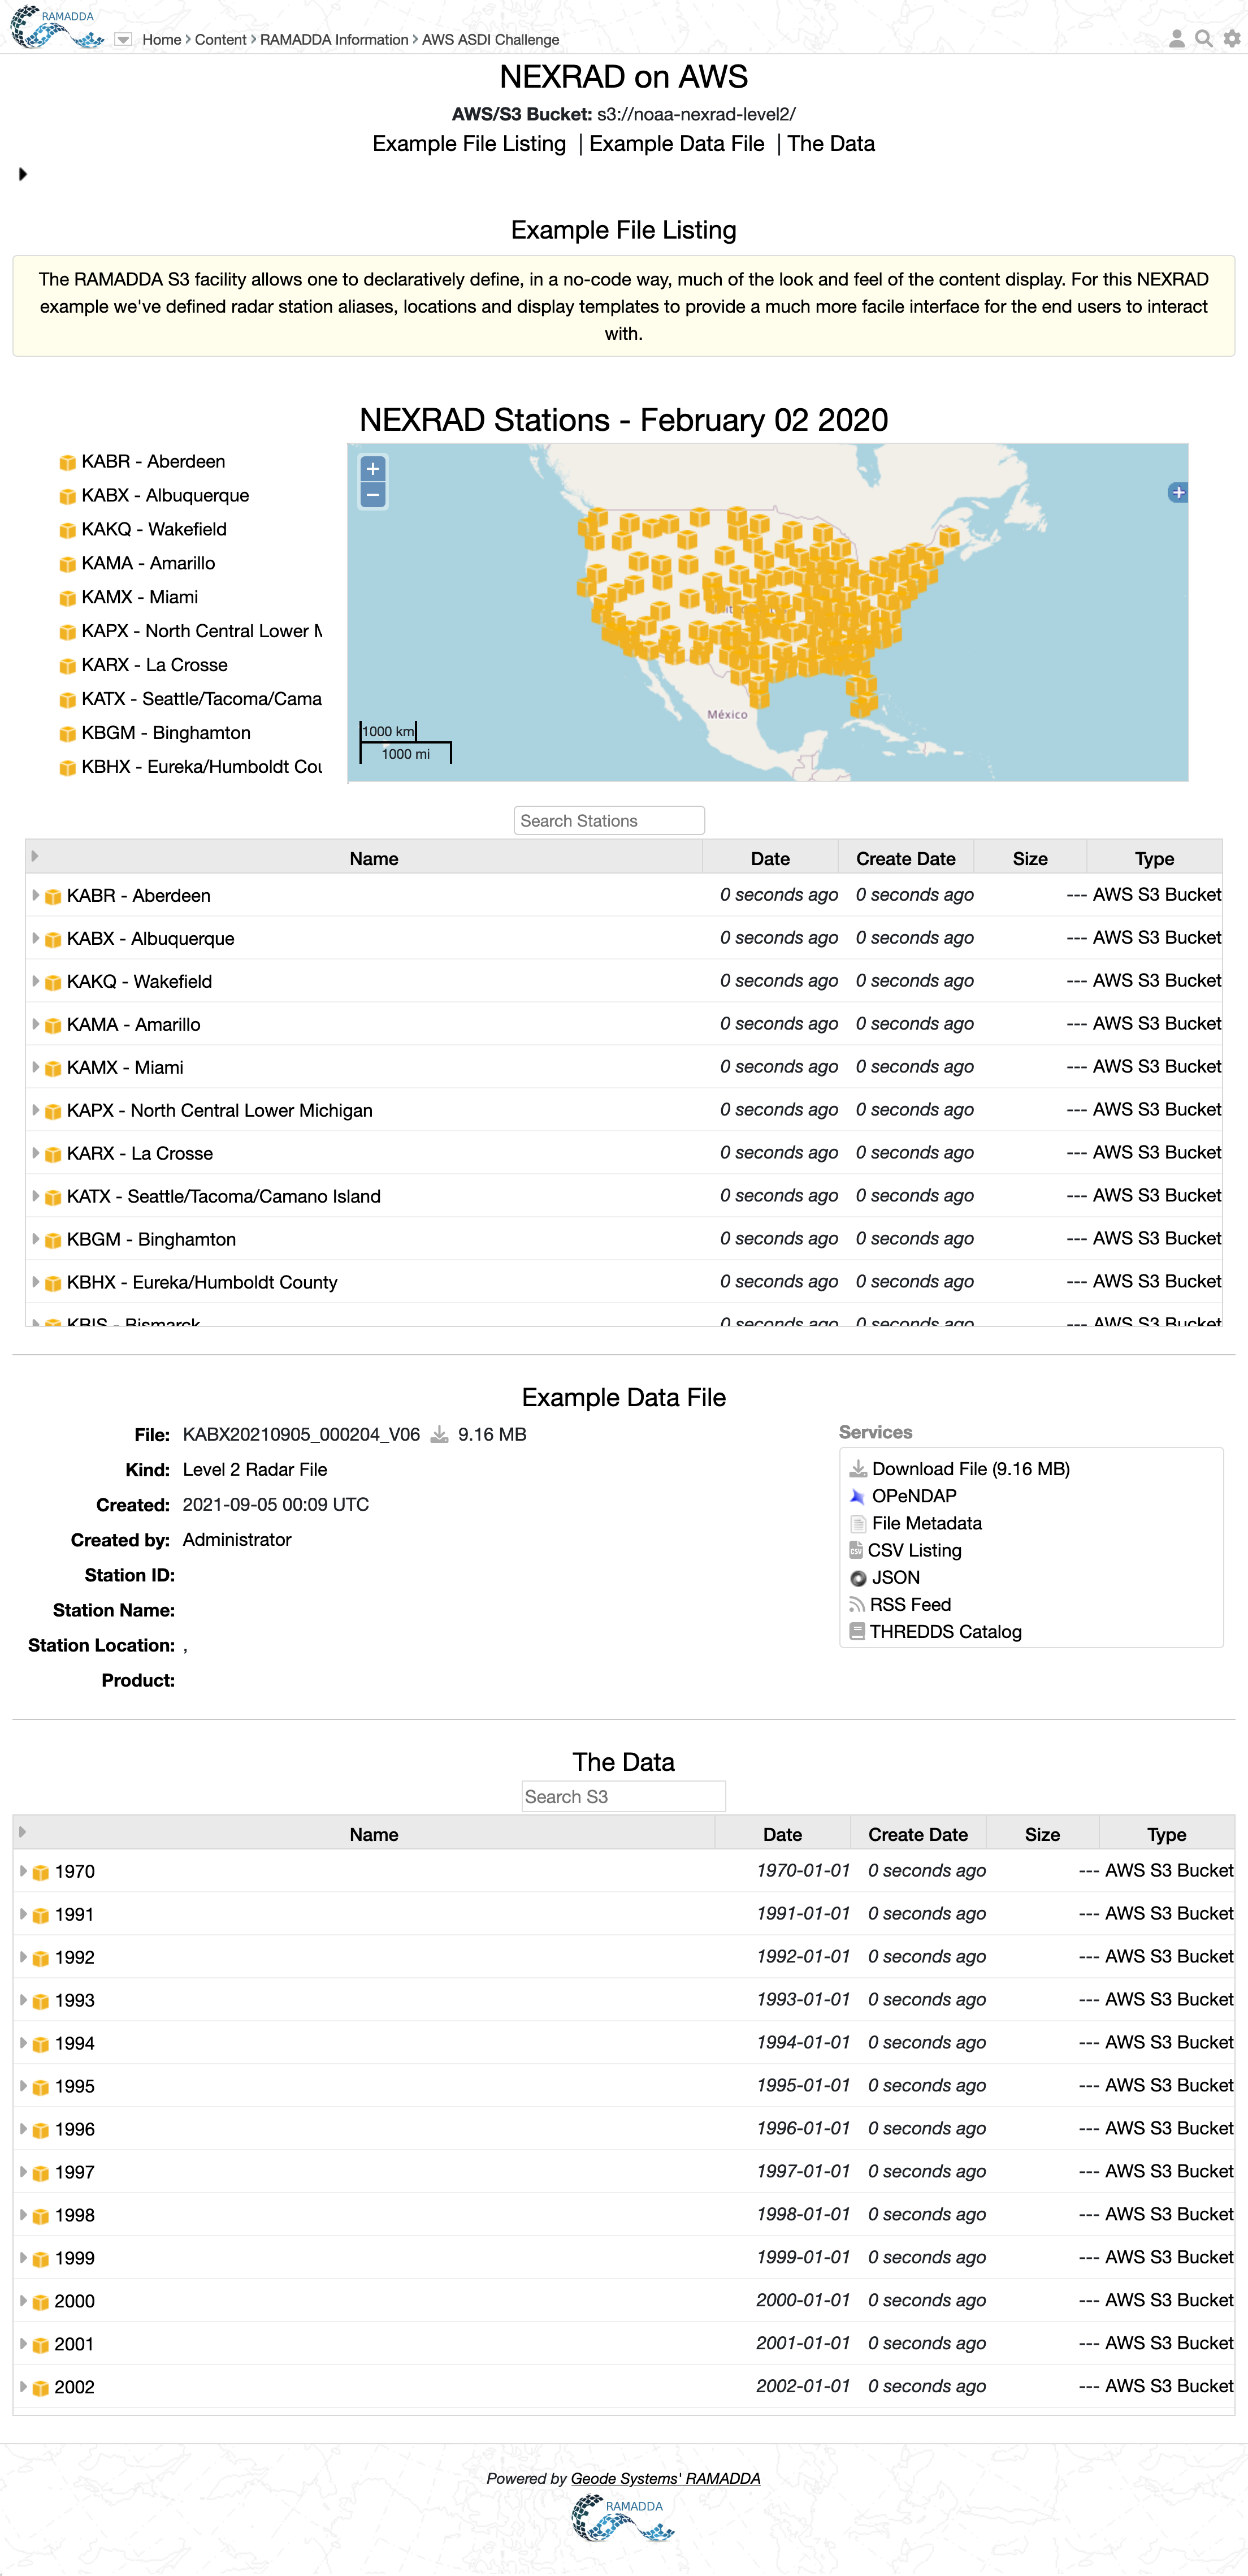Click the RAMADDA logo at top left
This screenshot has width=1248, height=2576.
point(57,28)
